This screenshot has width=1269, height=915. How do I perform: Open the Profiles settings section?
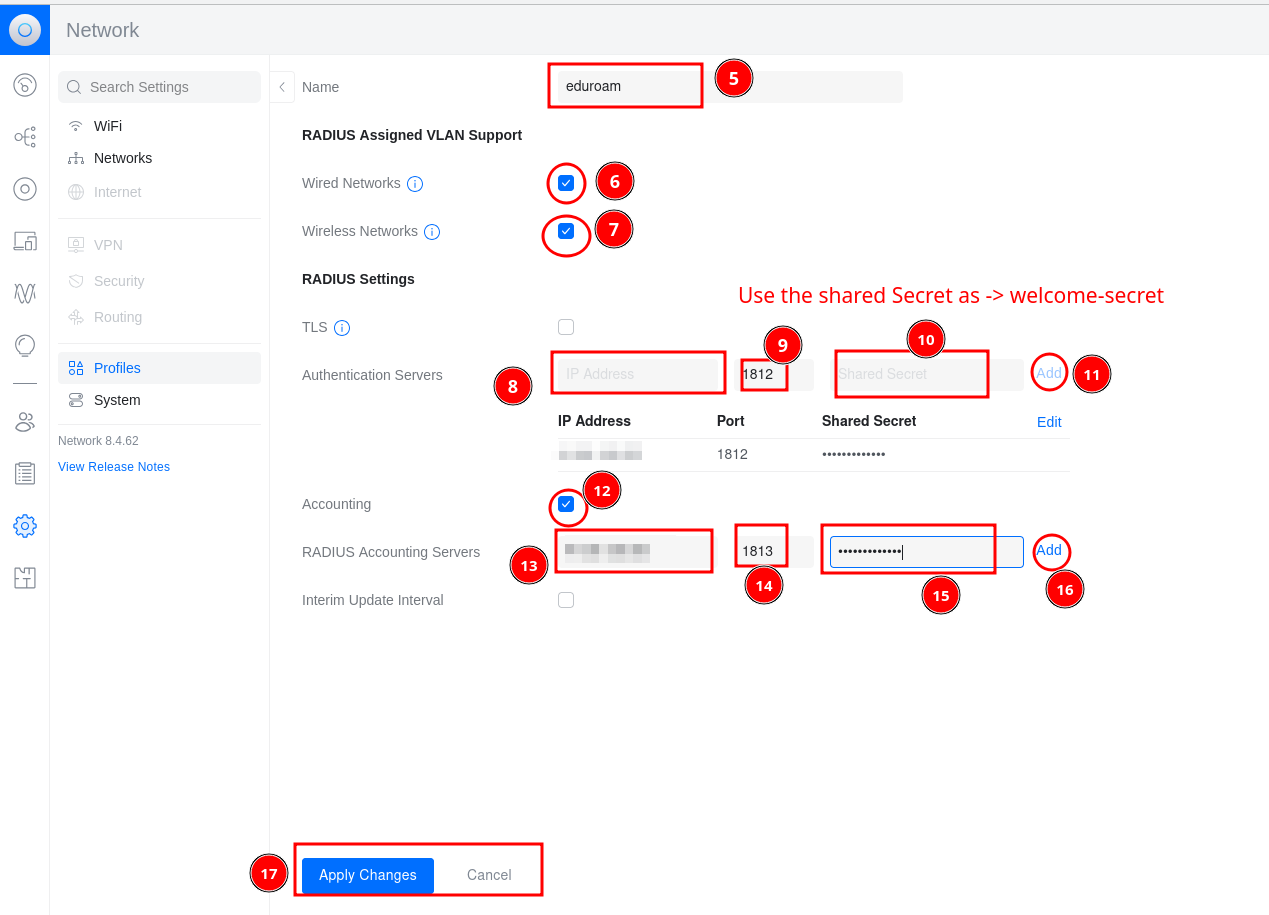159,368
